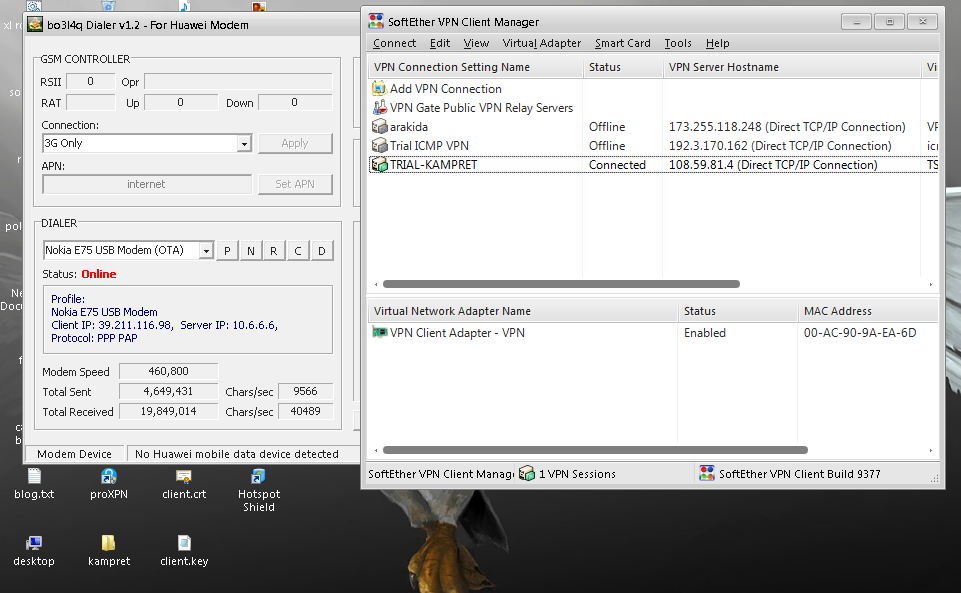This screenshot has height=593, width=961.
Task: Click the MAC Address column header
Action: click(x=868, y=311)
